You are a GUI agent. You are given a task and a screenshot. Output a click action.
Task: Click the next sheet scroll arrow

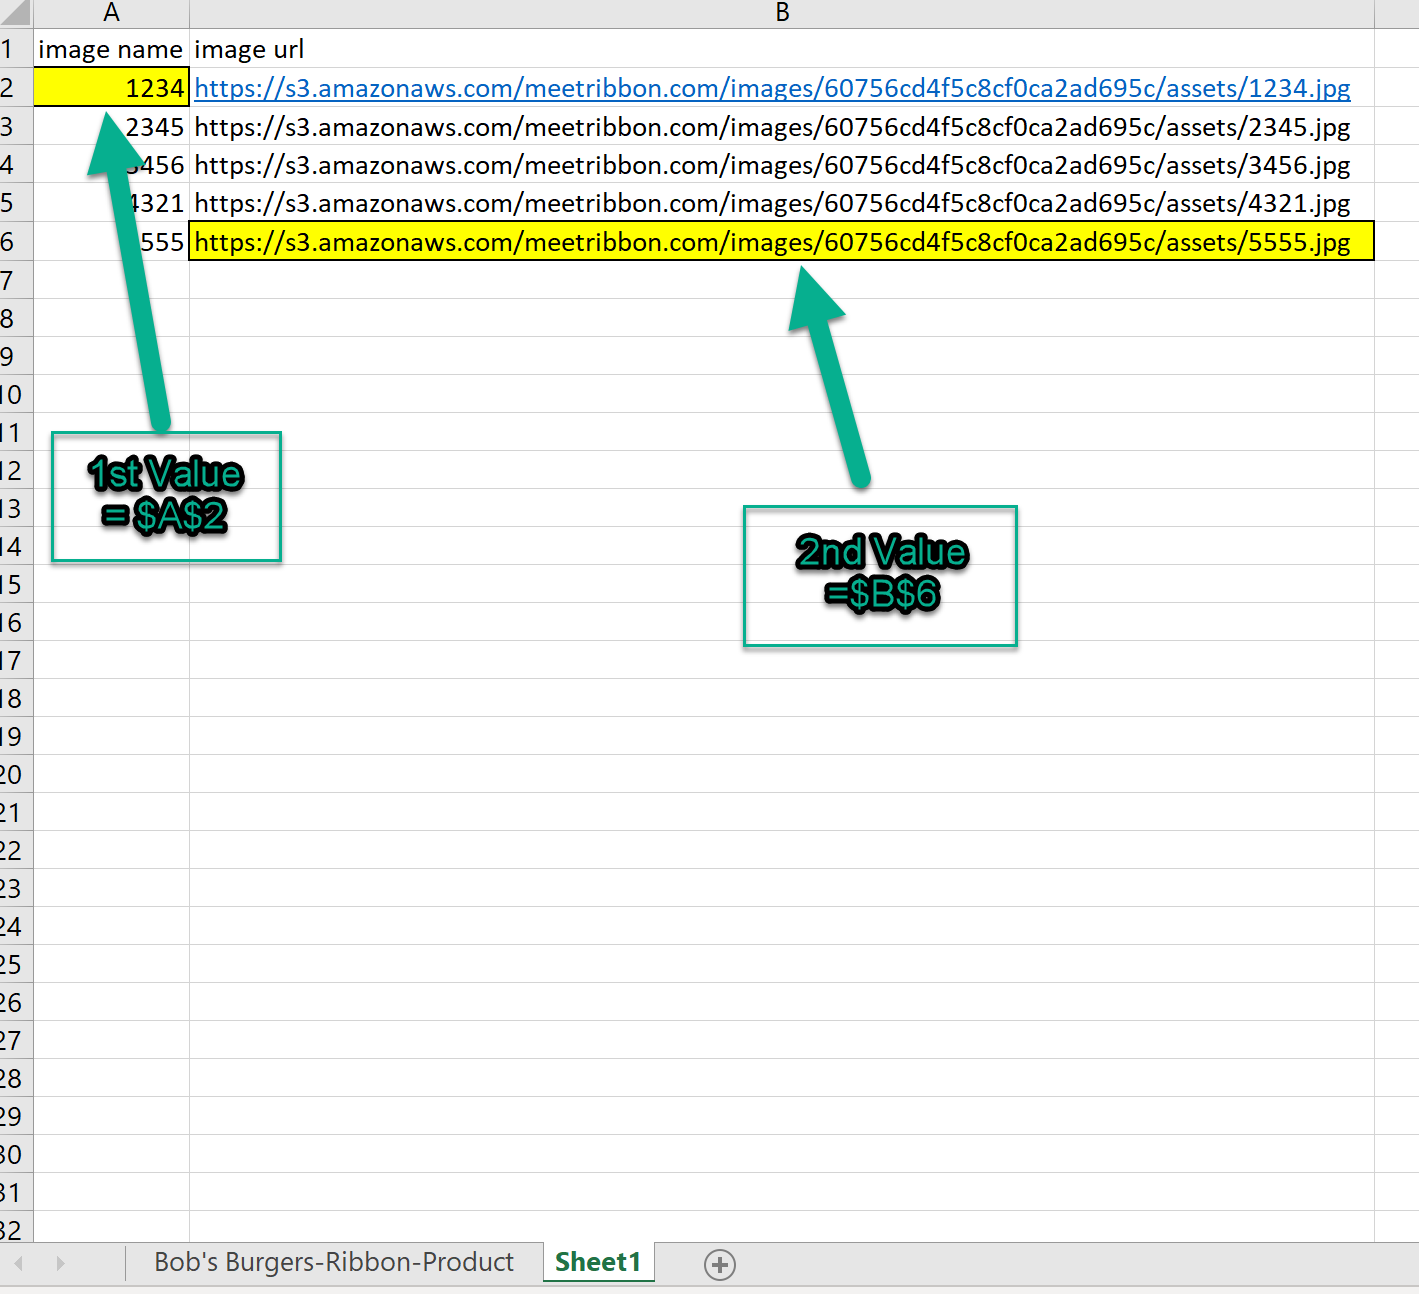[x=61, y=1264]
